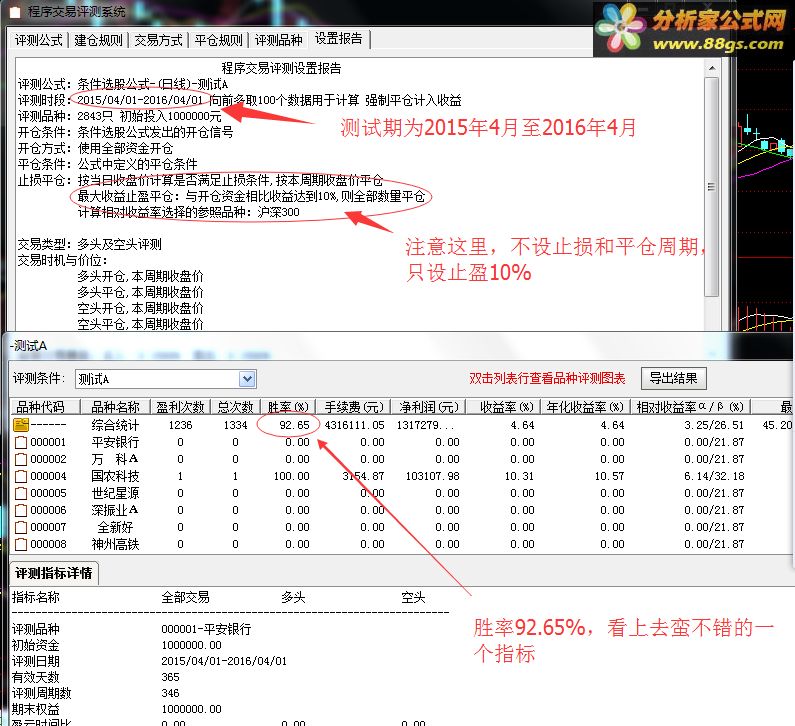
Task: Click the icon beside code 000001
Action: [x=21, y=443]
